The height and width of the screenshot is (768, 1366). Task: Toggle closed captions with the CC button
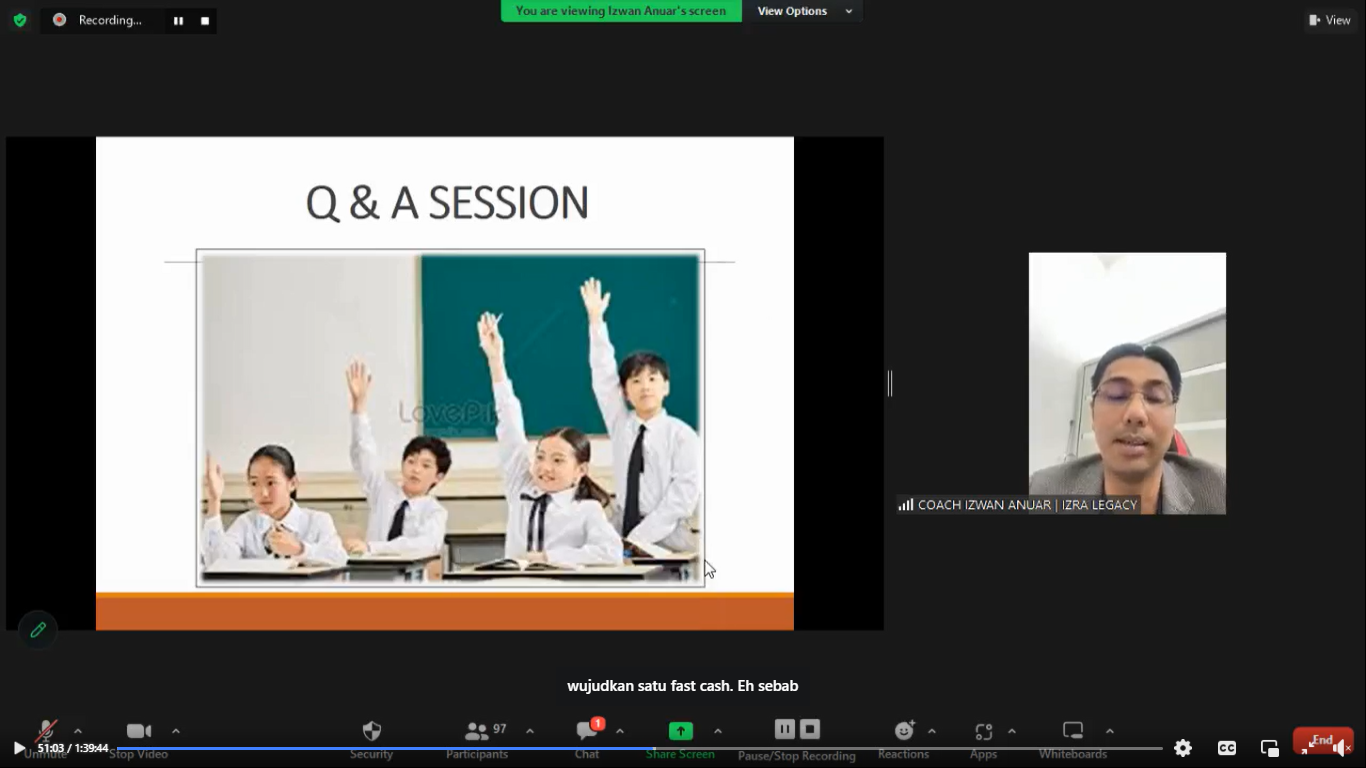1227,748
